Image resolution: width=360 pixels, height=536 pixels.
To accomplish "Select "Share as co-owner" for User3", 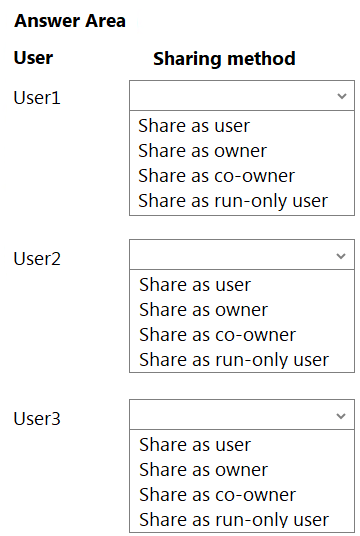I will [217, 494].
